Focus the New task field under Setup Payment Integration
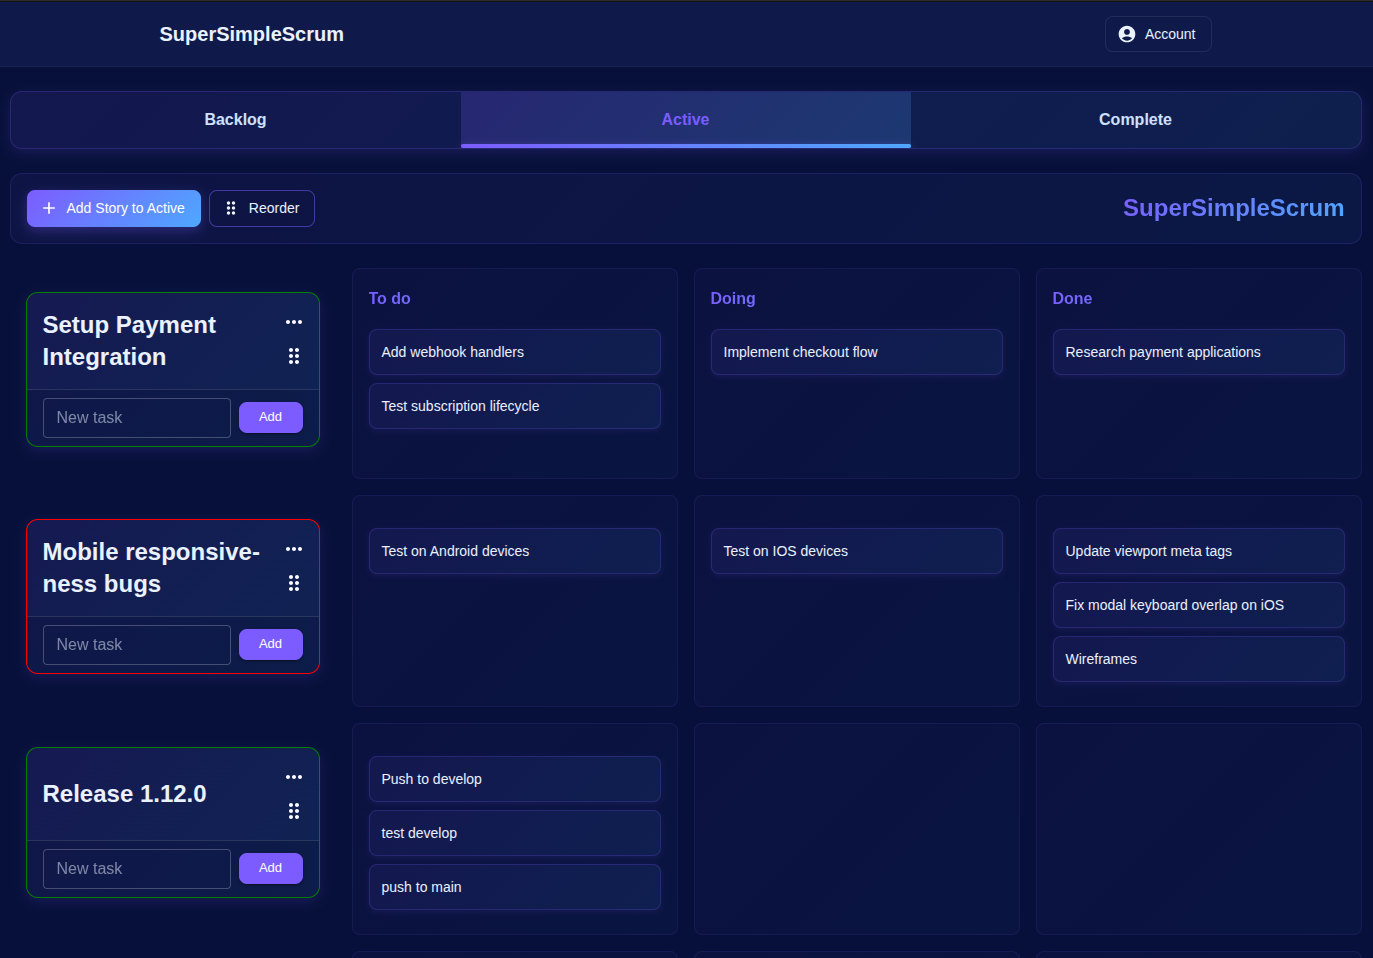Screen dimensions: 1373x958 point(136,417)
